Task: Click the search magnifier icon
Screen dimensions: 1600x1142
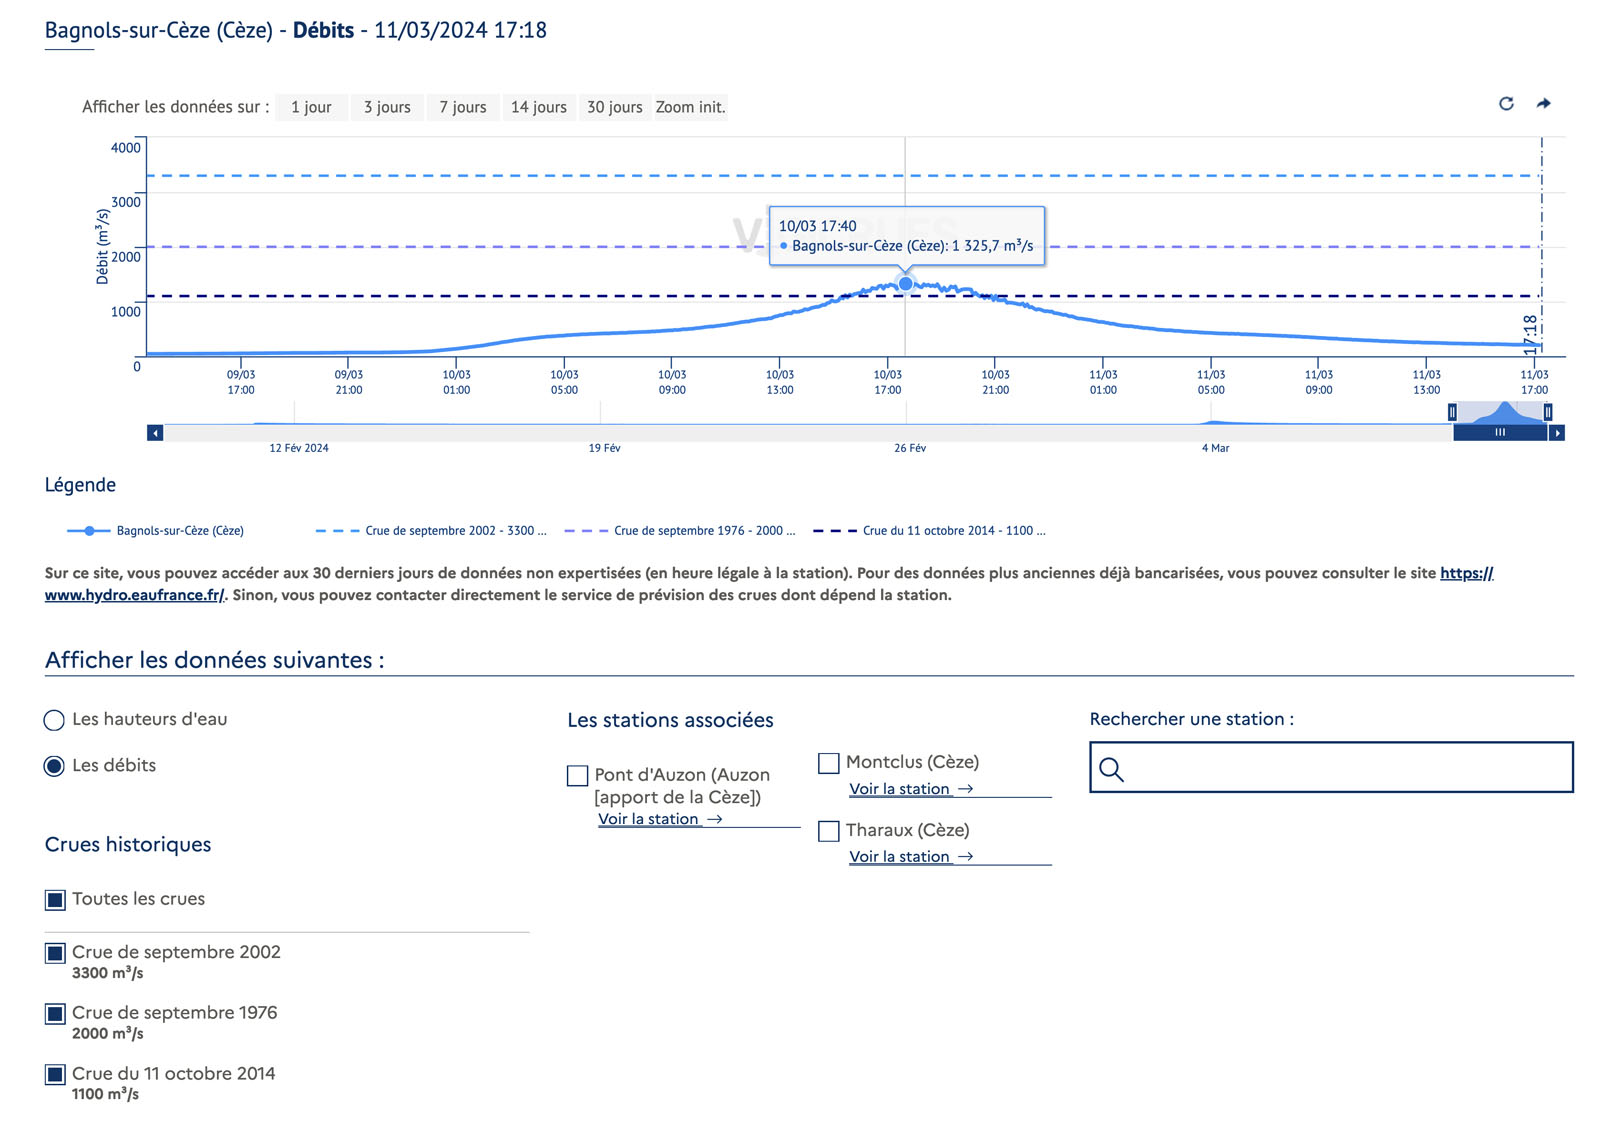Action: click(1111, 769)
